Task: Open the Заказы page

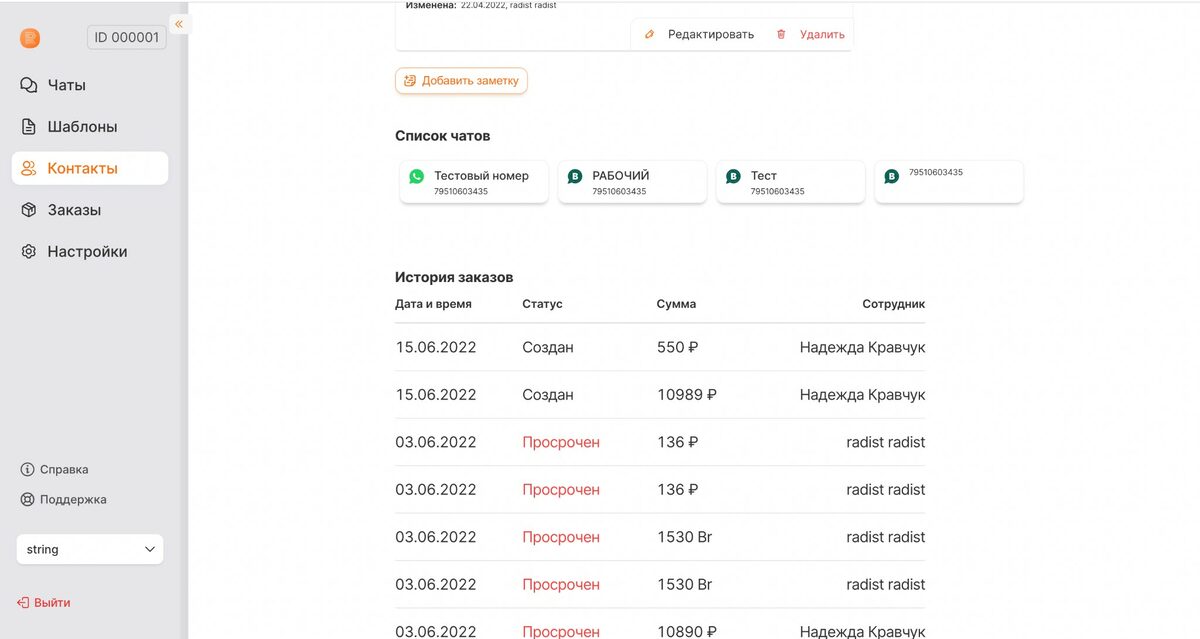Action: point(74,210)
